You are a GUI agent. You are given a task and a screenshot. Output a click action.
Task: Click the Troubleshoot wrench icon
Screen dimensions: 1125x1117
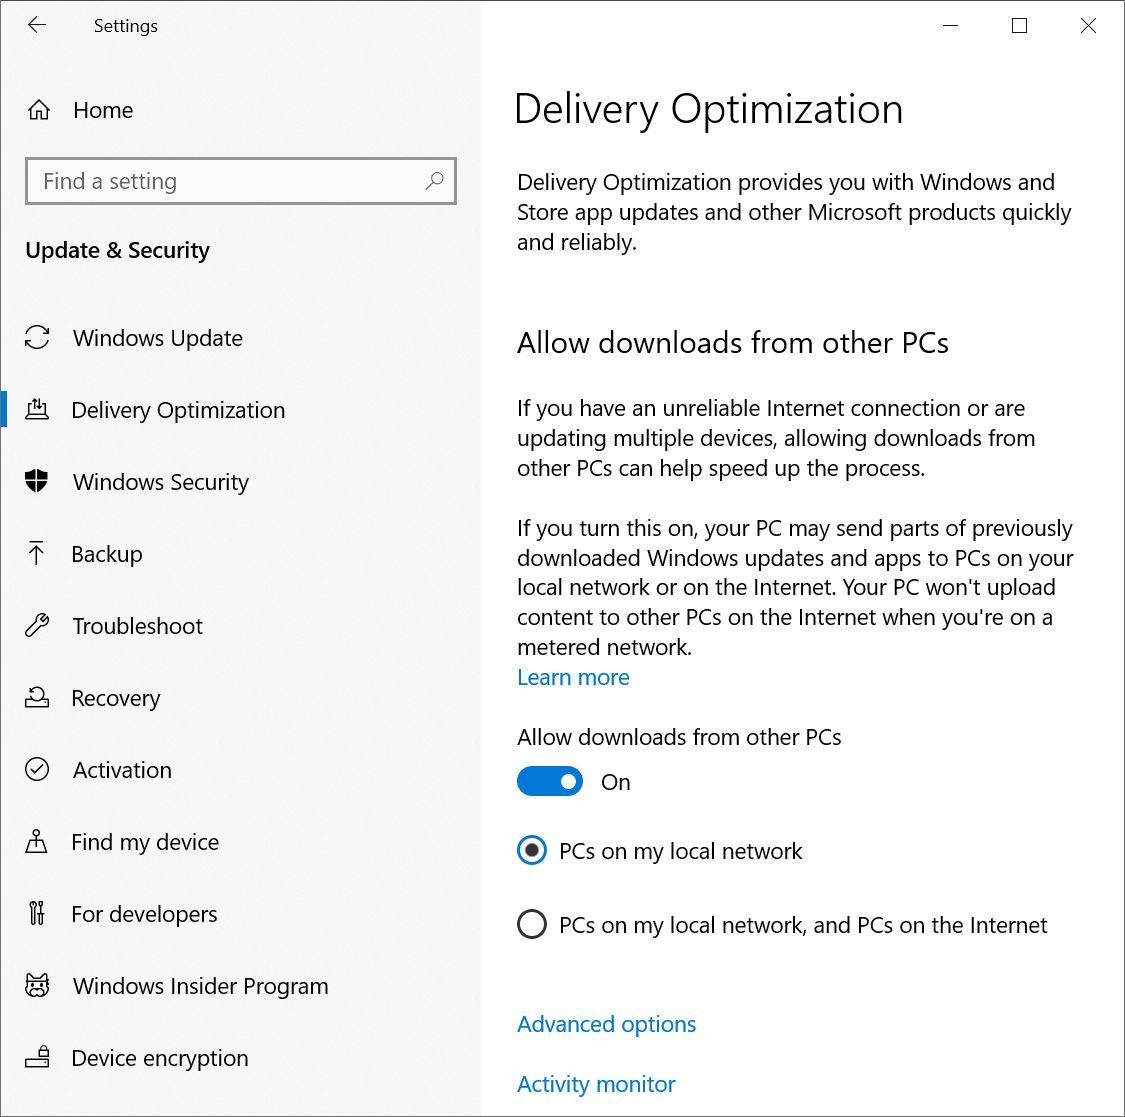click(x=37, y=625)
